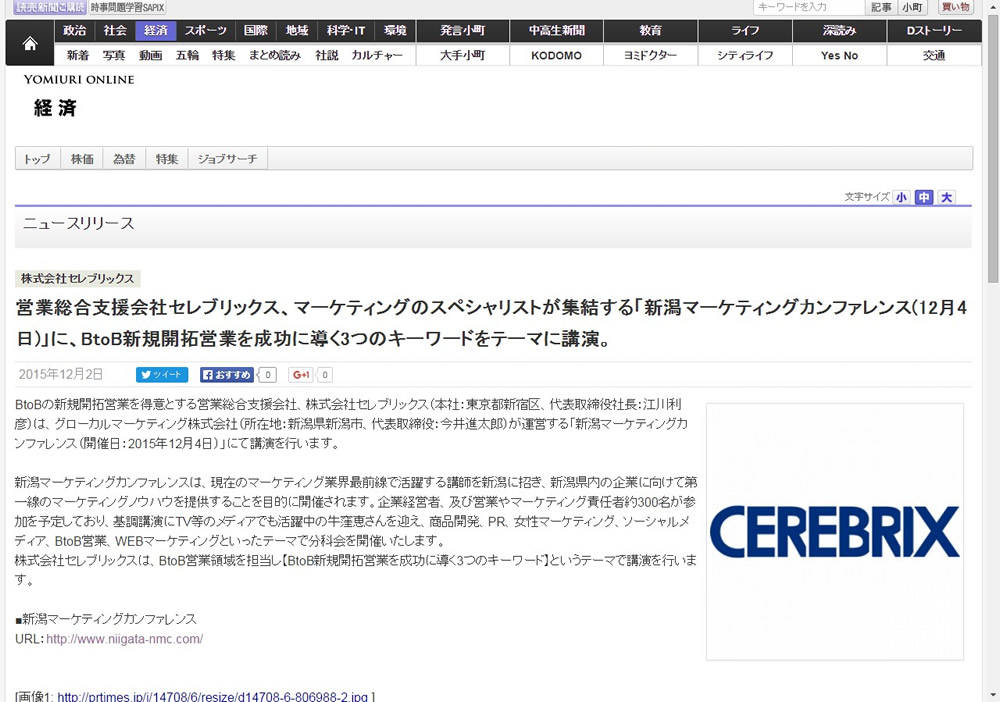Screen dimensions: 1000x702
Task: Open 発言小町
Action: click(x=463, y=31)
